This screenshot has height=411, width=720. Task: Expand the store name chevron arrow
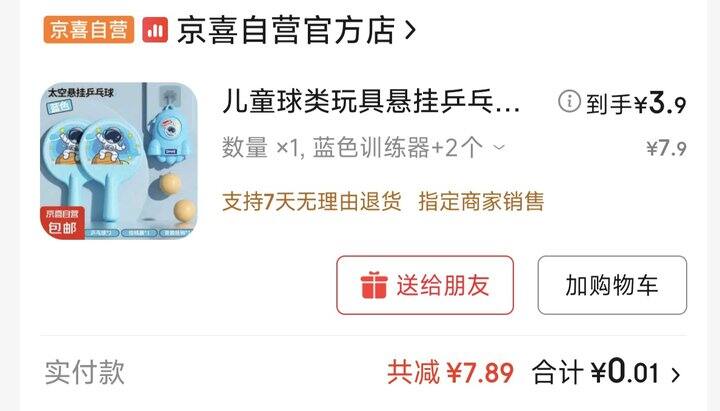pyautogui.click(x=410, y=30)
